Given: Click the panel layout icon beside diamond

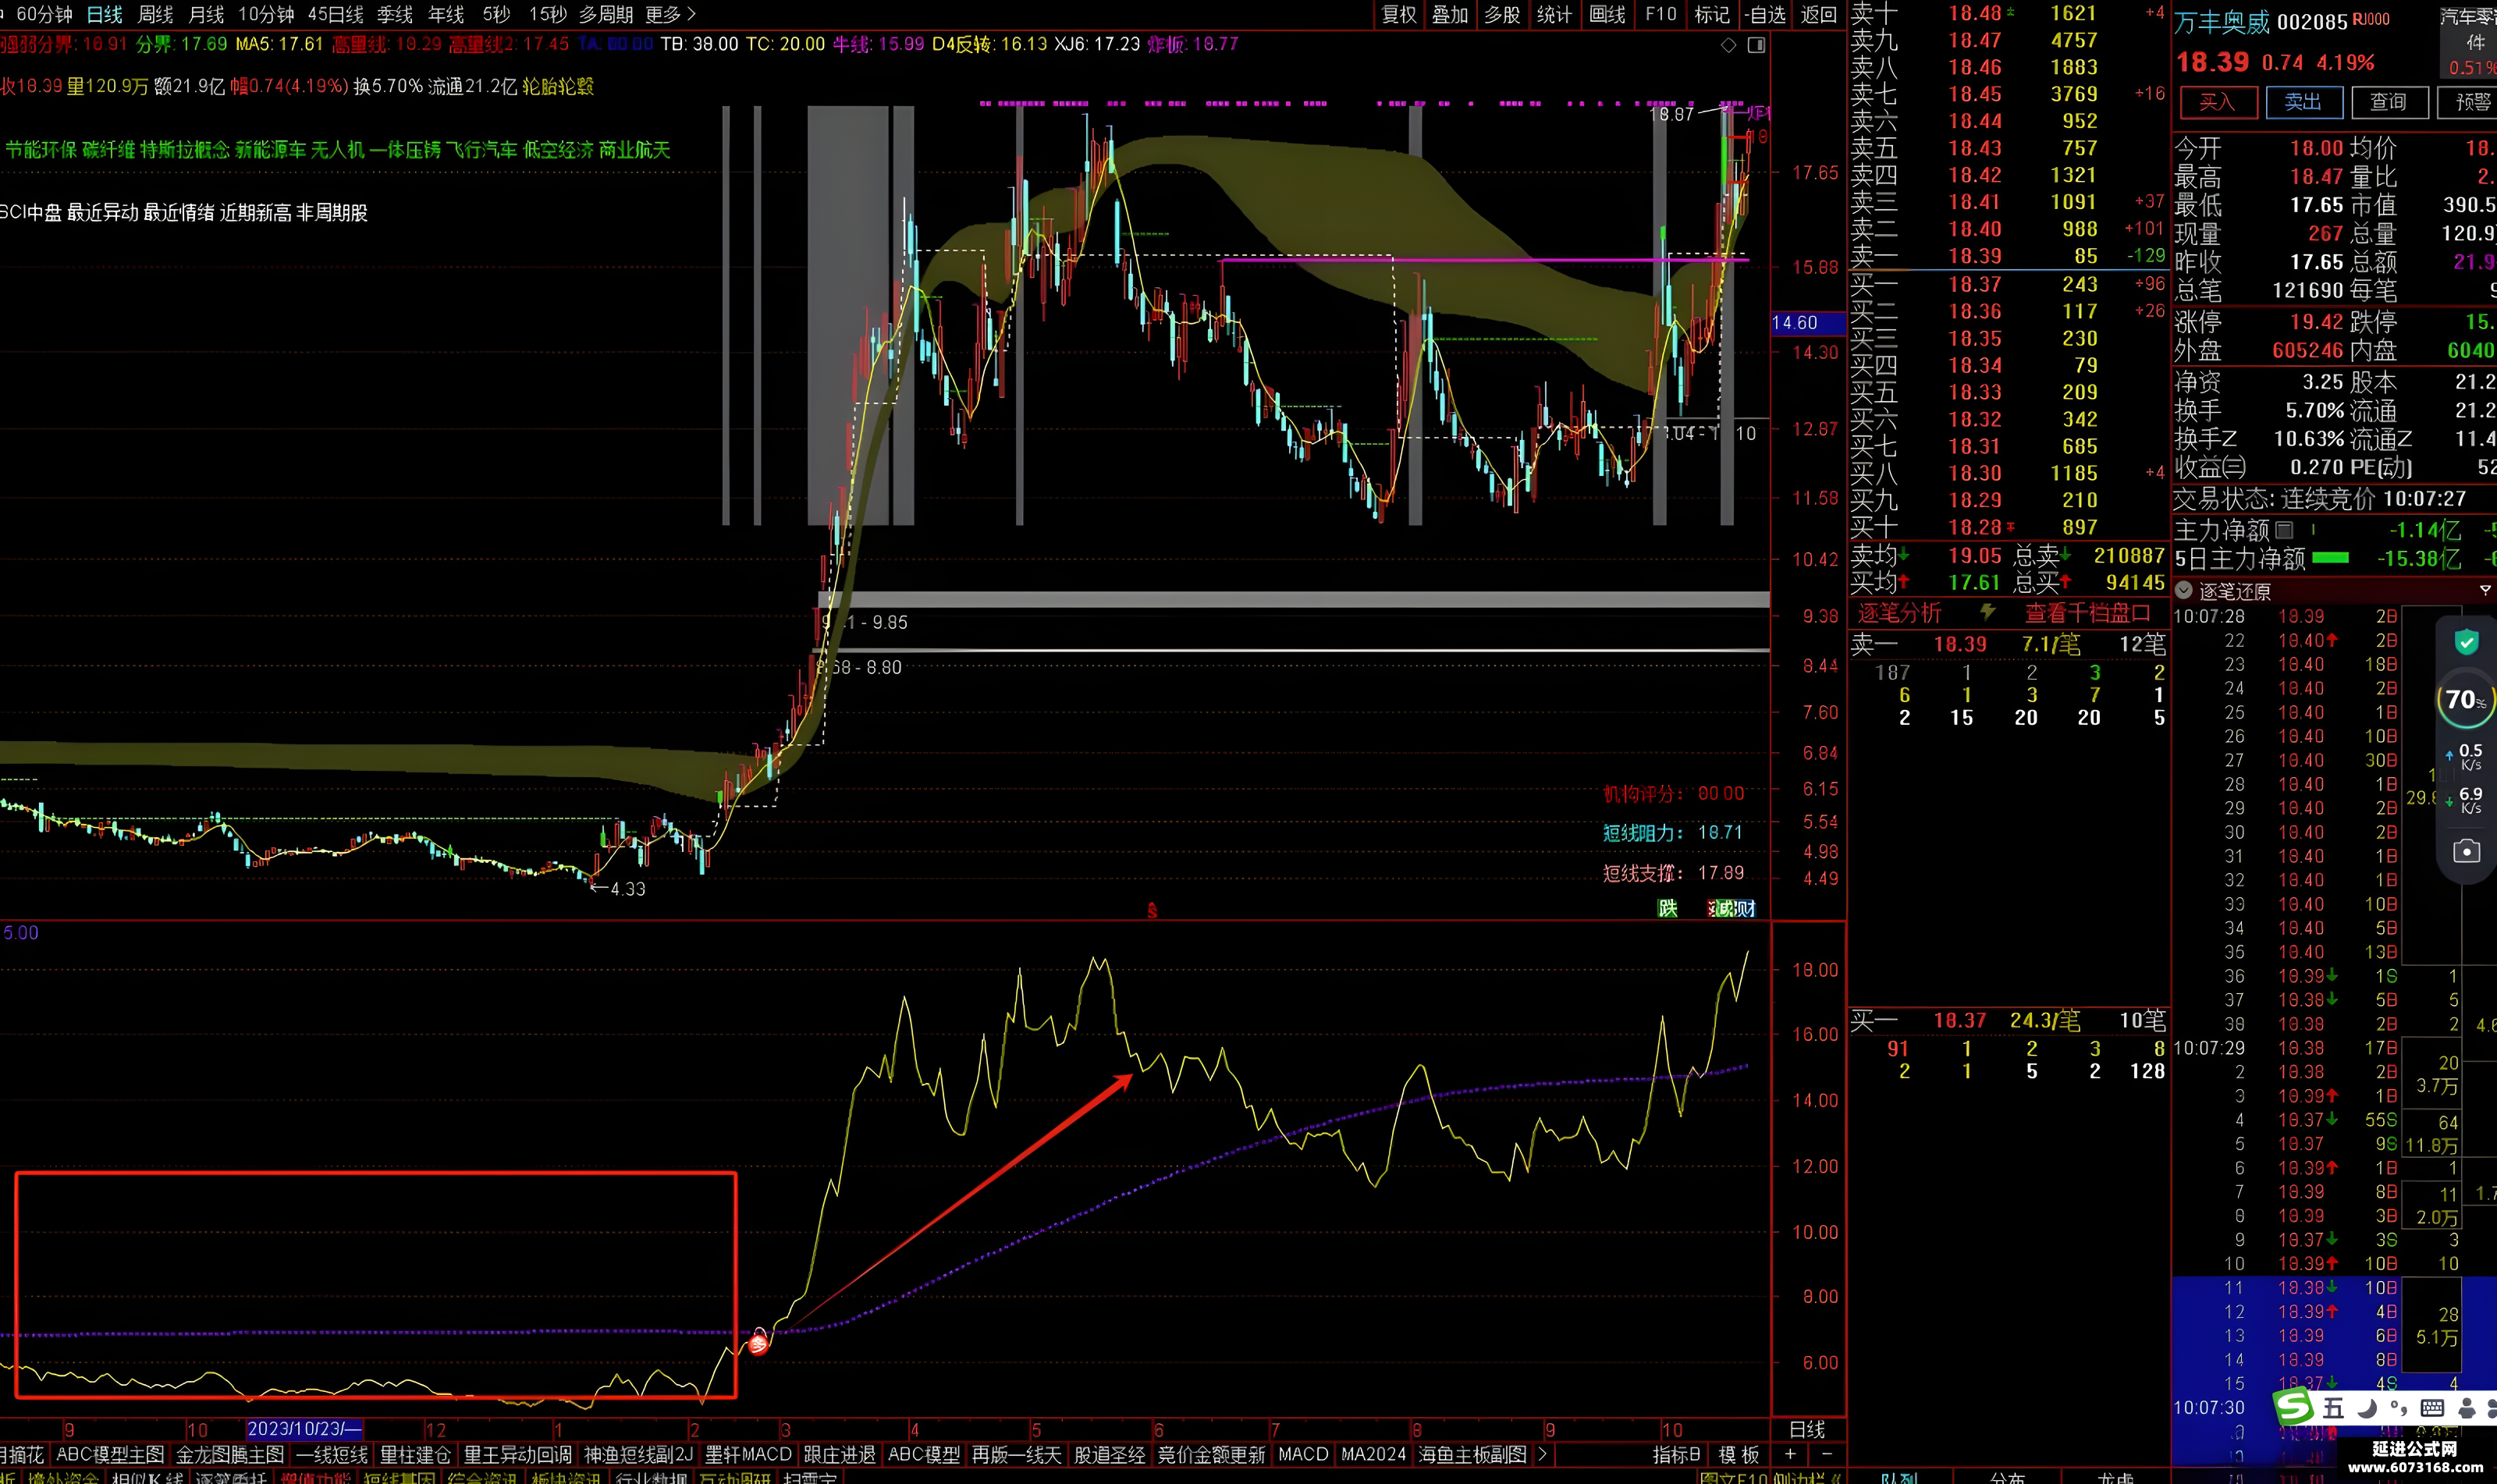Looking at the screenshot, I should pos(1756,45).
